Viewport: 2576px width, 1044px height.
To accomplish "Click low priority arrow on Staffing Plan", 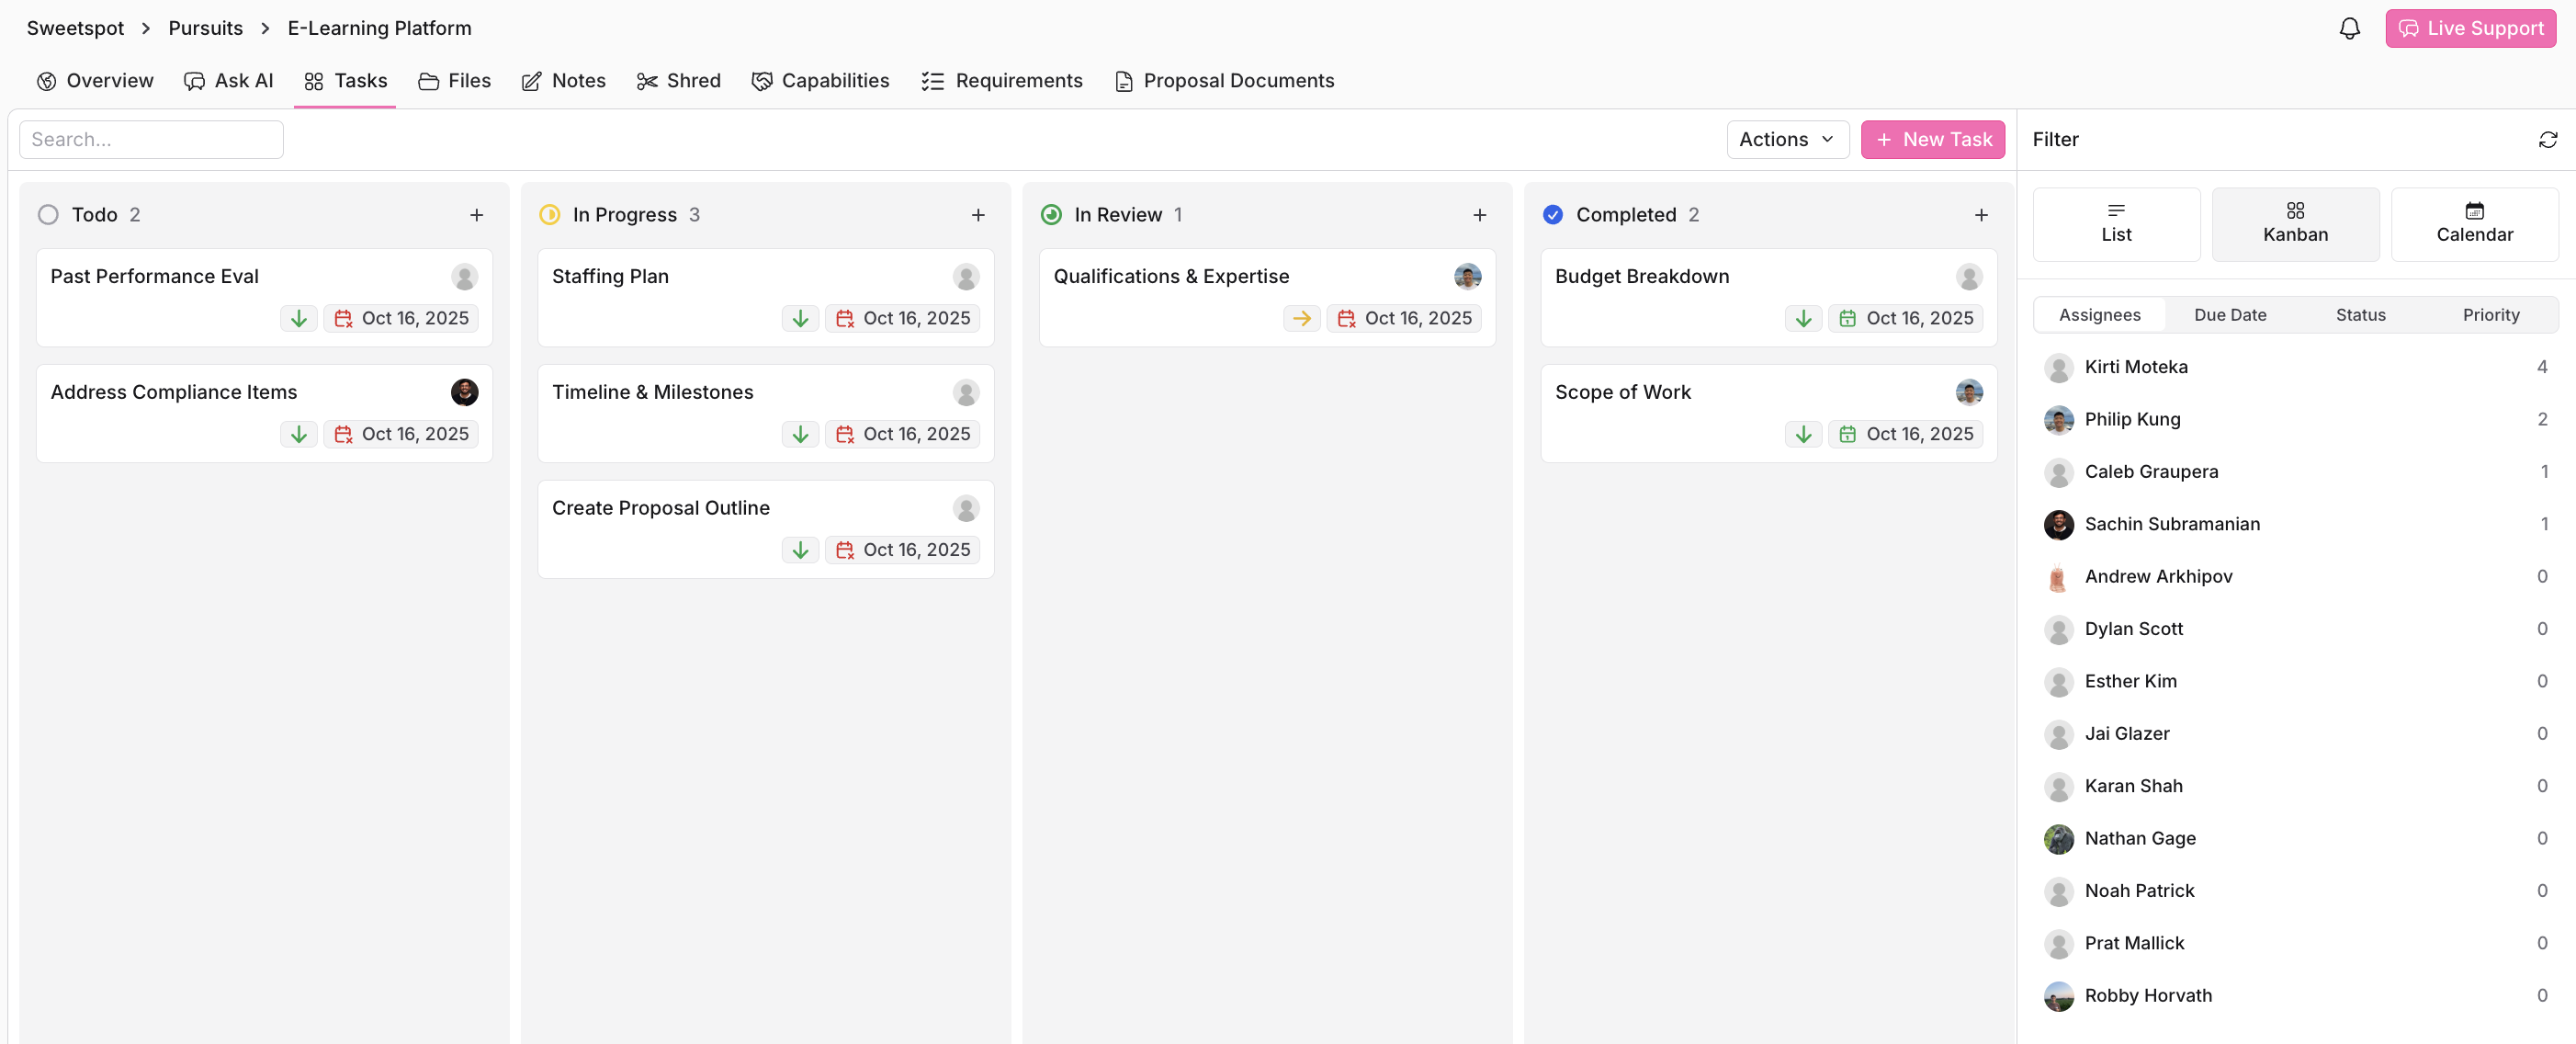I will (800, 318).
